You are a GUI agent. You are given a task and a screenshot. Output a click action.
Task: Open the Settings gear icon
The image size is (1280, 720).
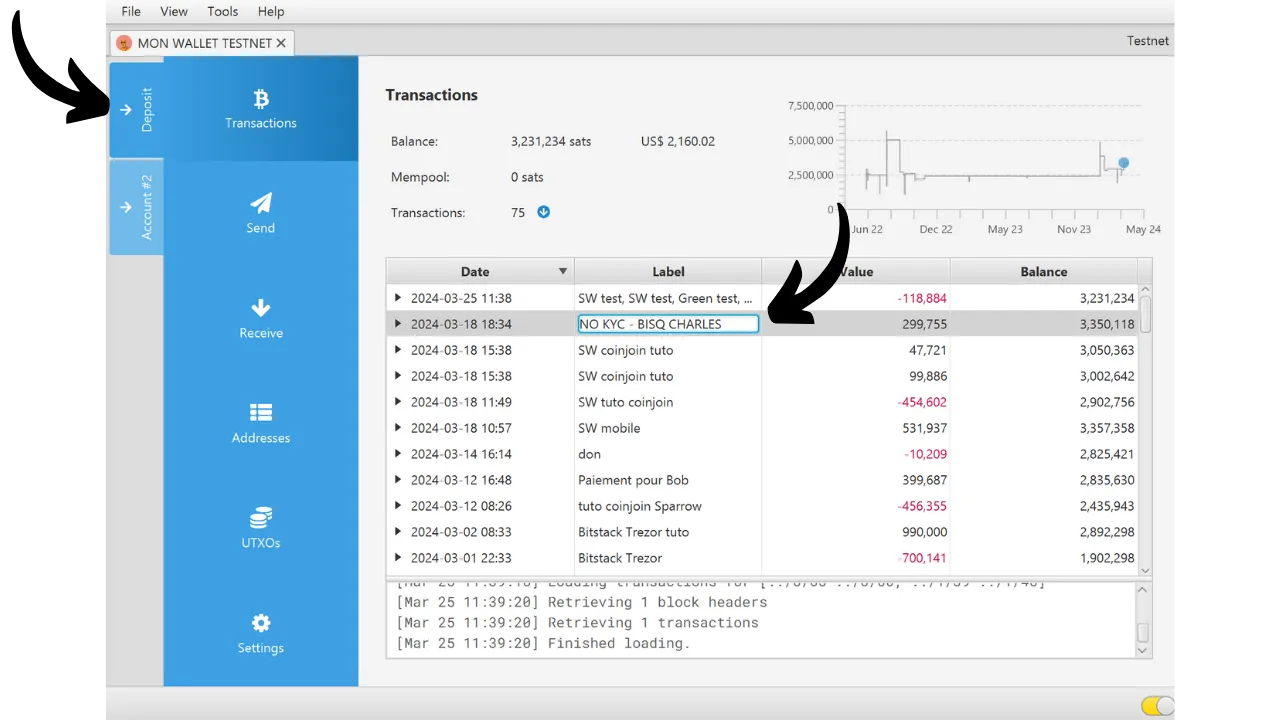(x=261, y=624)
